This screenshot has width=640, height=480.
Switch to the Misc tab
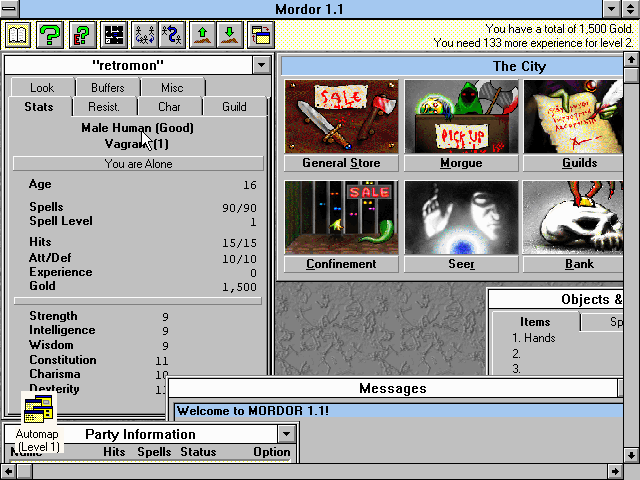click(x=172, y=87)
